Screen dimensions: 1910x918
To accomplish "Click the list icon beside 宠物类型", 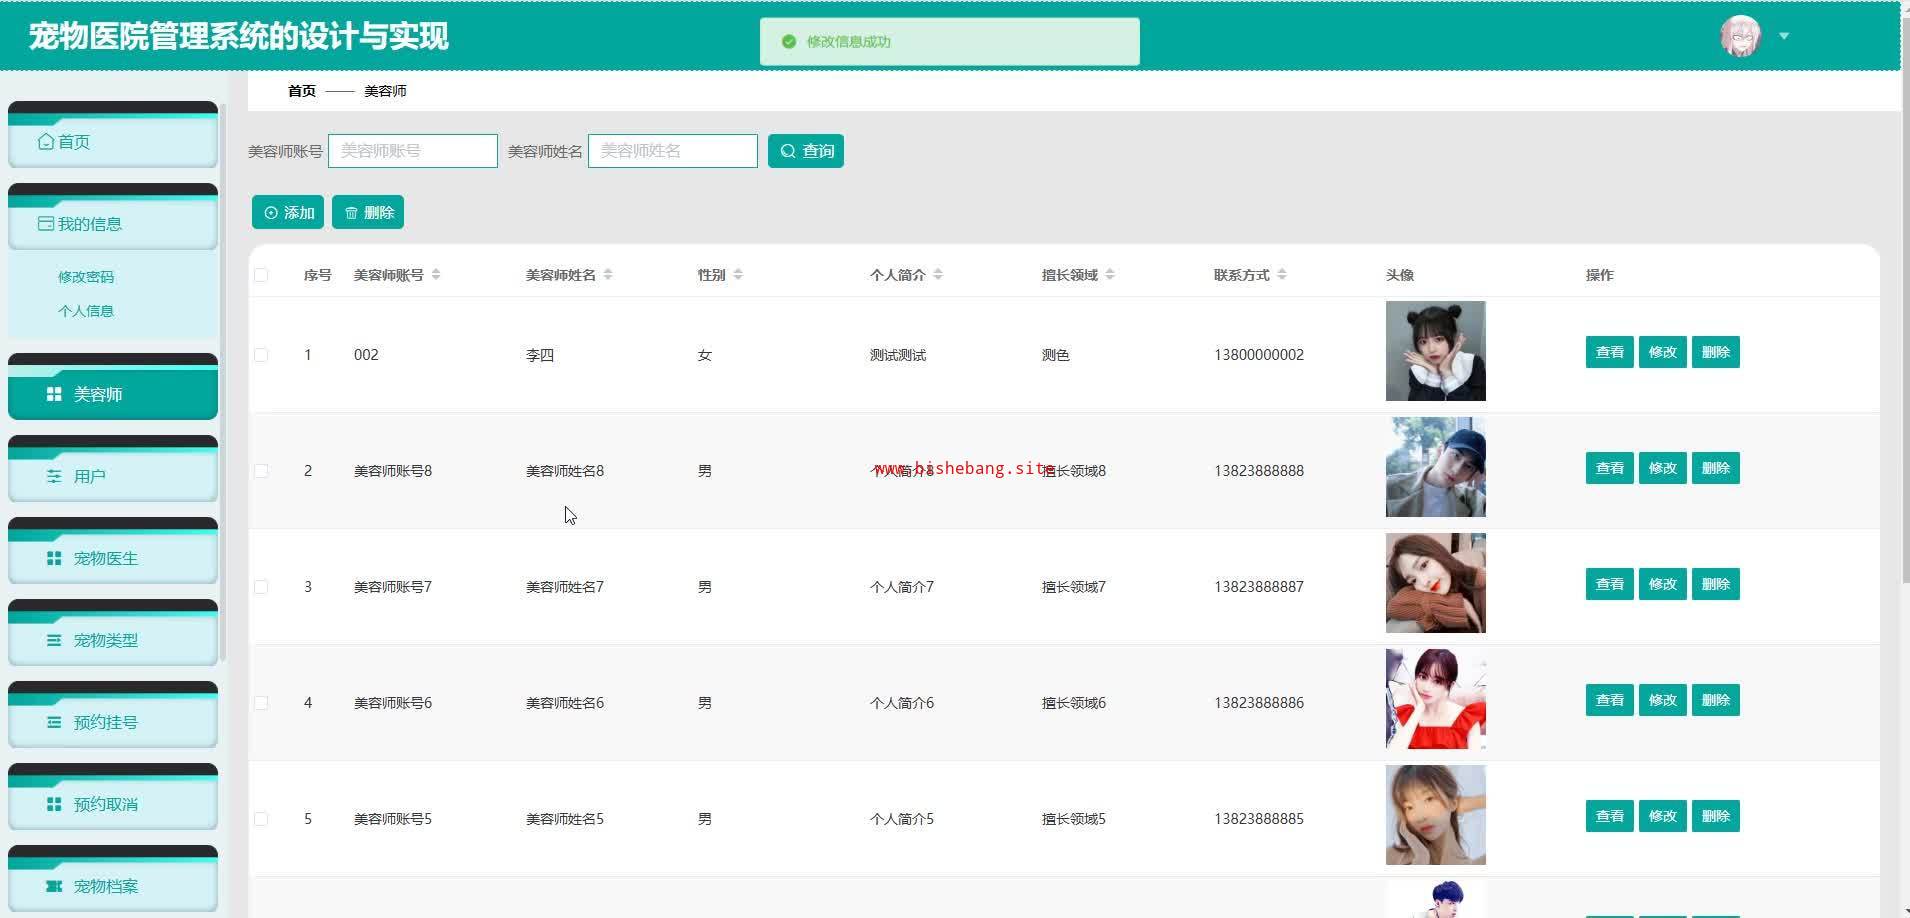I will point(54,640).
